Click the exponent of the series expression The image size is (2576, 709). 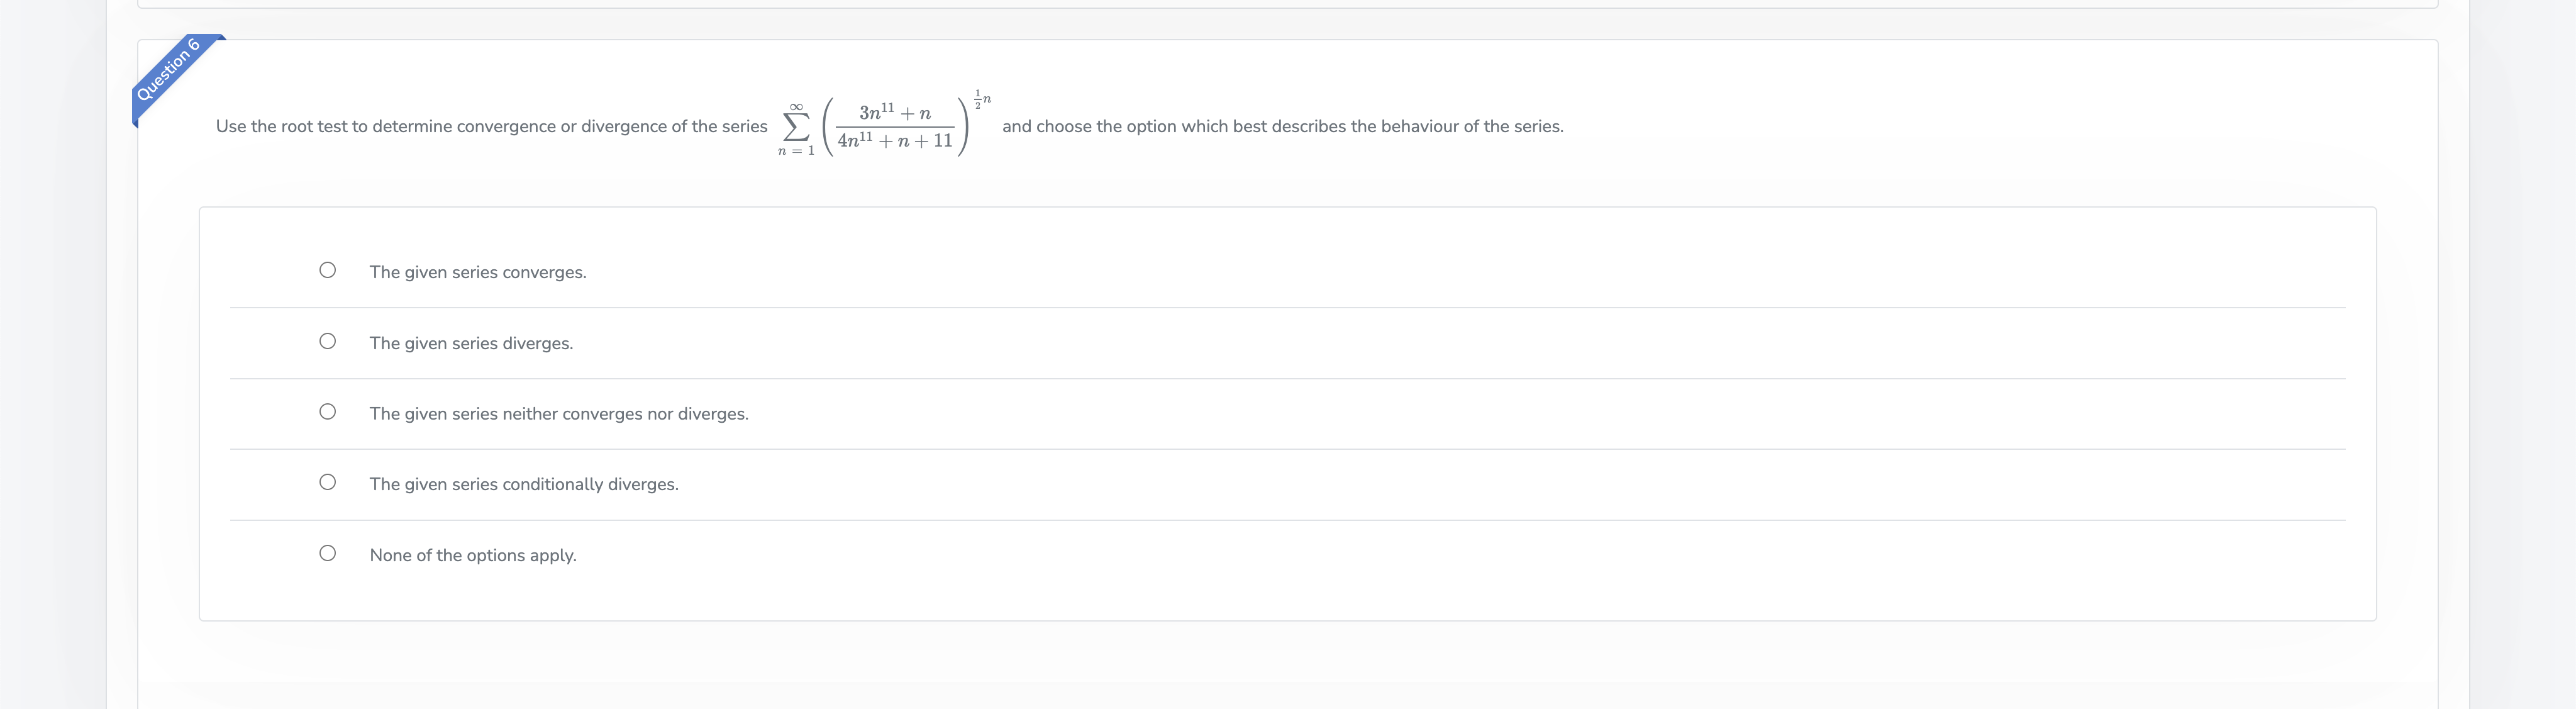(981, 99)
